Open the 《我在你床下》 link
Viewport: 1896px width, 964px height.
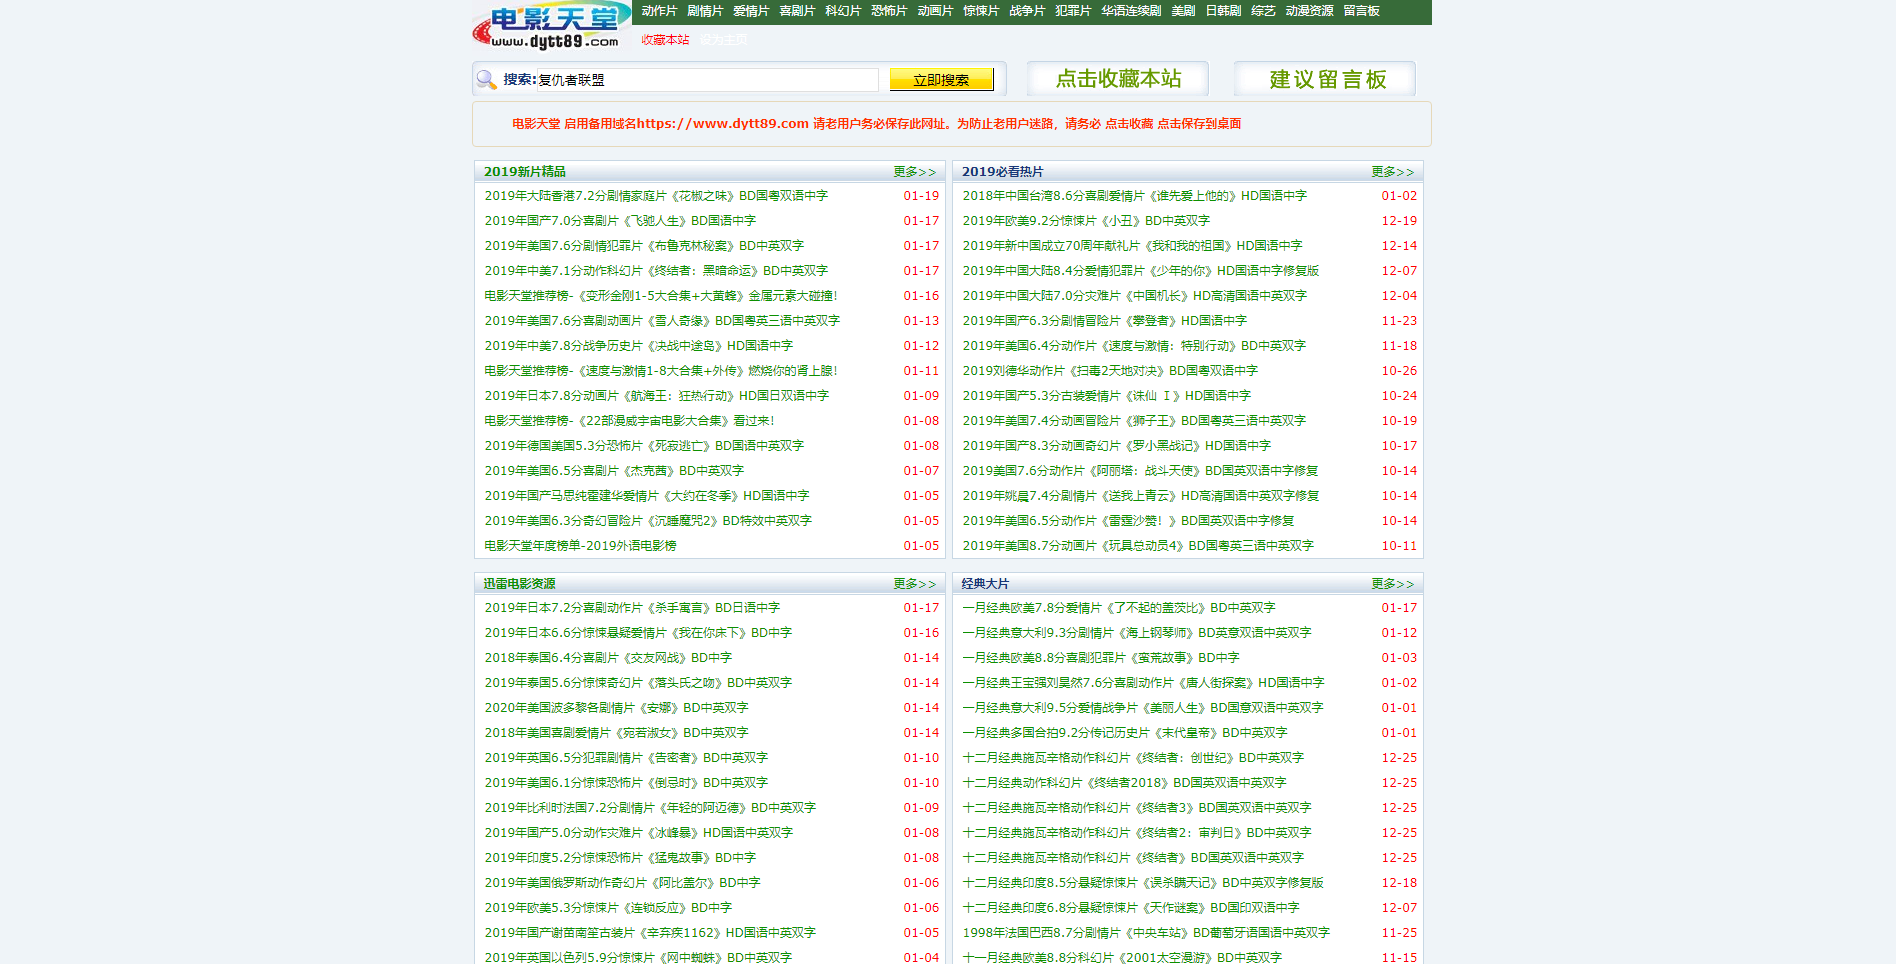pos(638,633)
